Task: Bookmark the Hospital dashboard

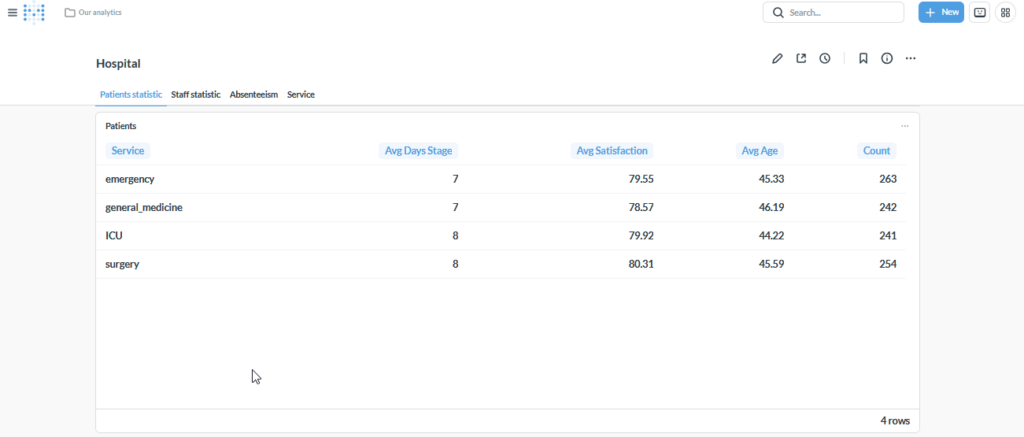Action: 863,59
